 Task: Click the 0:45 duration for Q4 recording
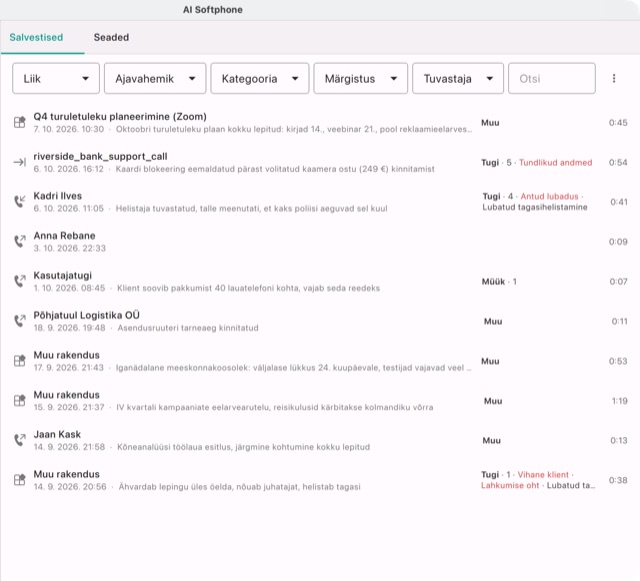point(618,122)
